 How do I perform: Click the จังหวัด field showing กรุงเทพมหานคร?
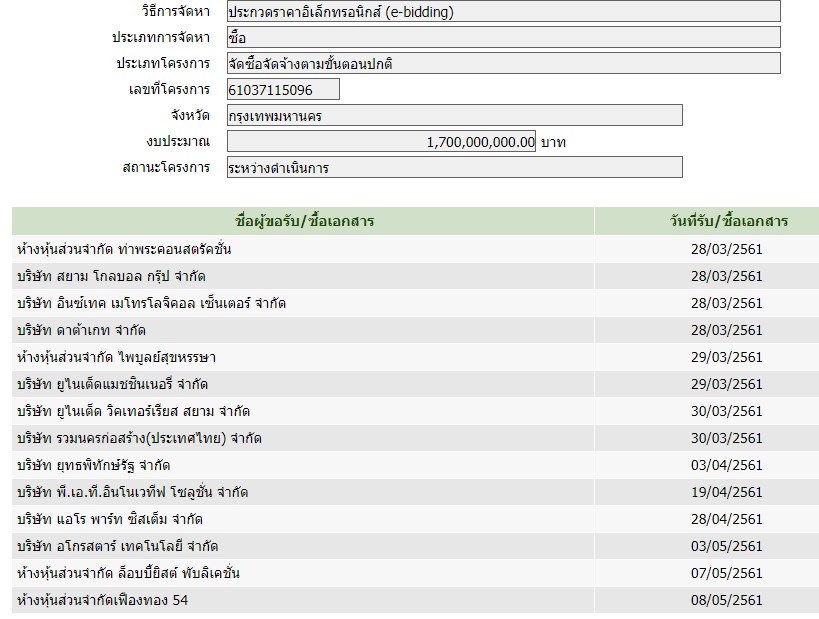pyautogui.click(x=454, y=116)
